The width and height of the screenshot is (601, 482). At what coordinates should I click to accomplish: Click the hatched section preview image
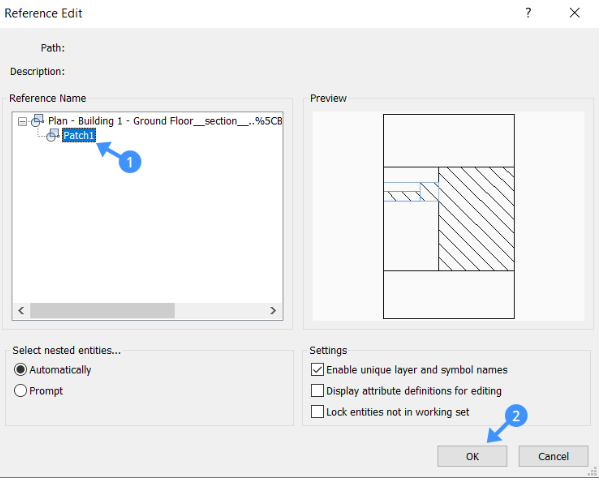point(449,216)
